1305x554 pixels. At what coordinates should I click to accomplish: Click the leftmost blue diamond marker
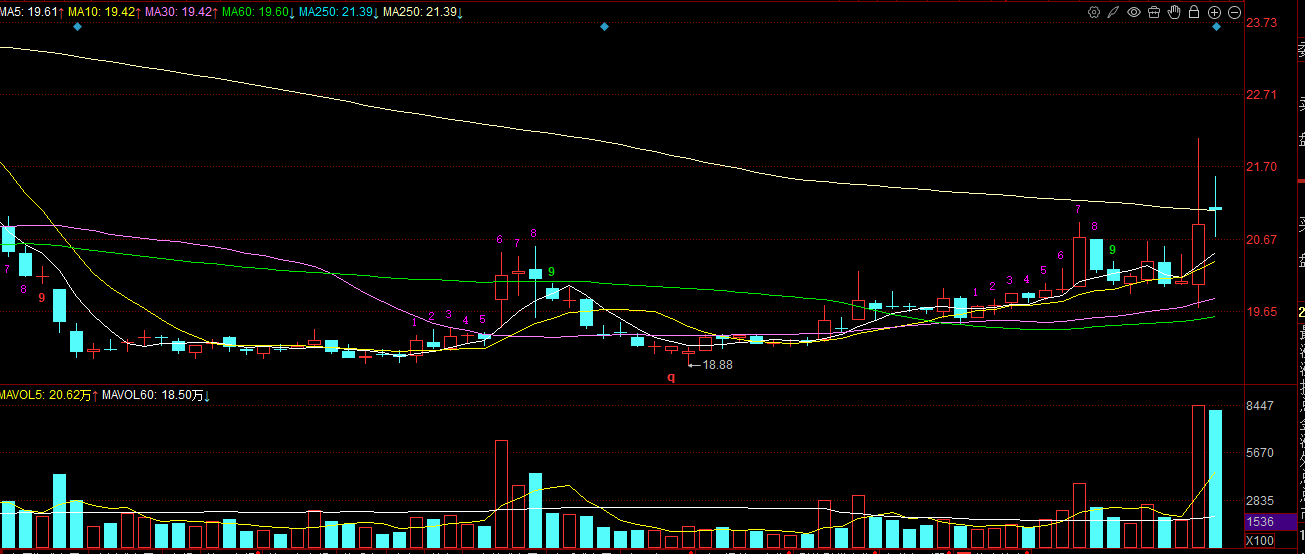77,27
